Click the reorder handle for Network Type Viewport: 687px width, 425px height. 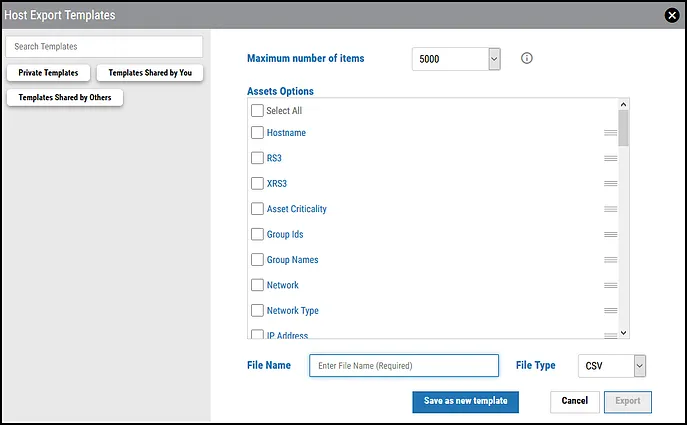coord(610,311)
